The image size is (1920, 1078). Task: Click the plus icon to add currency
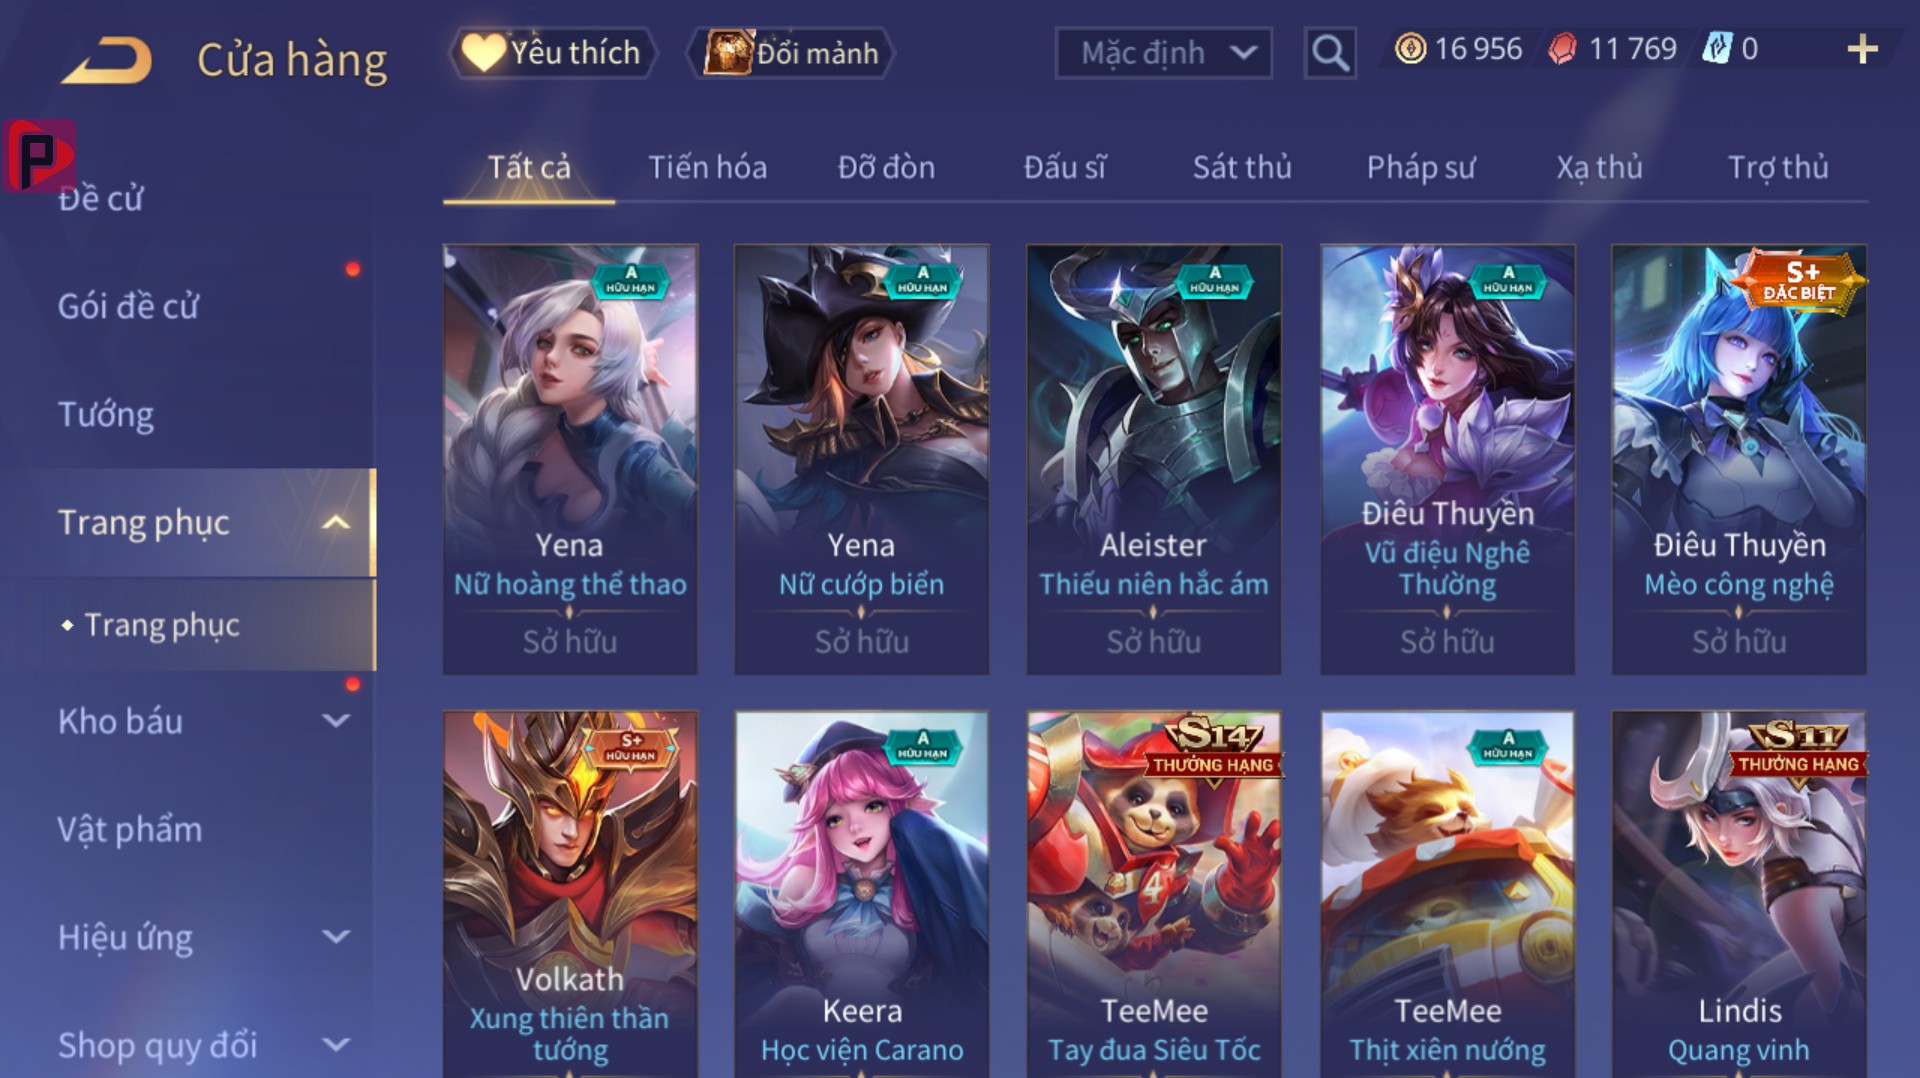click(x=1862, y=49)
